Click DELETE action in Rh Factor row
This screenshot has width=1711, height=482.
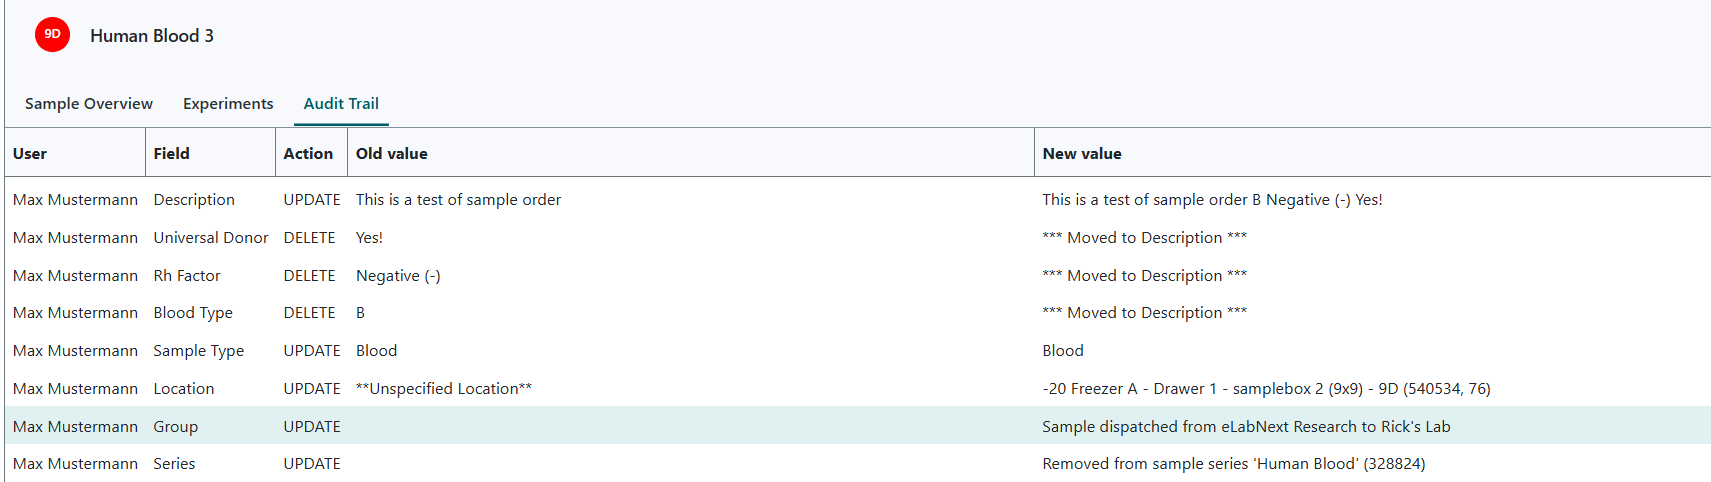point(310,276)
